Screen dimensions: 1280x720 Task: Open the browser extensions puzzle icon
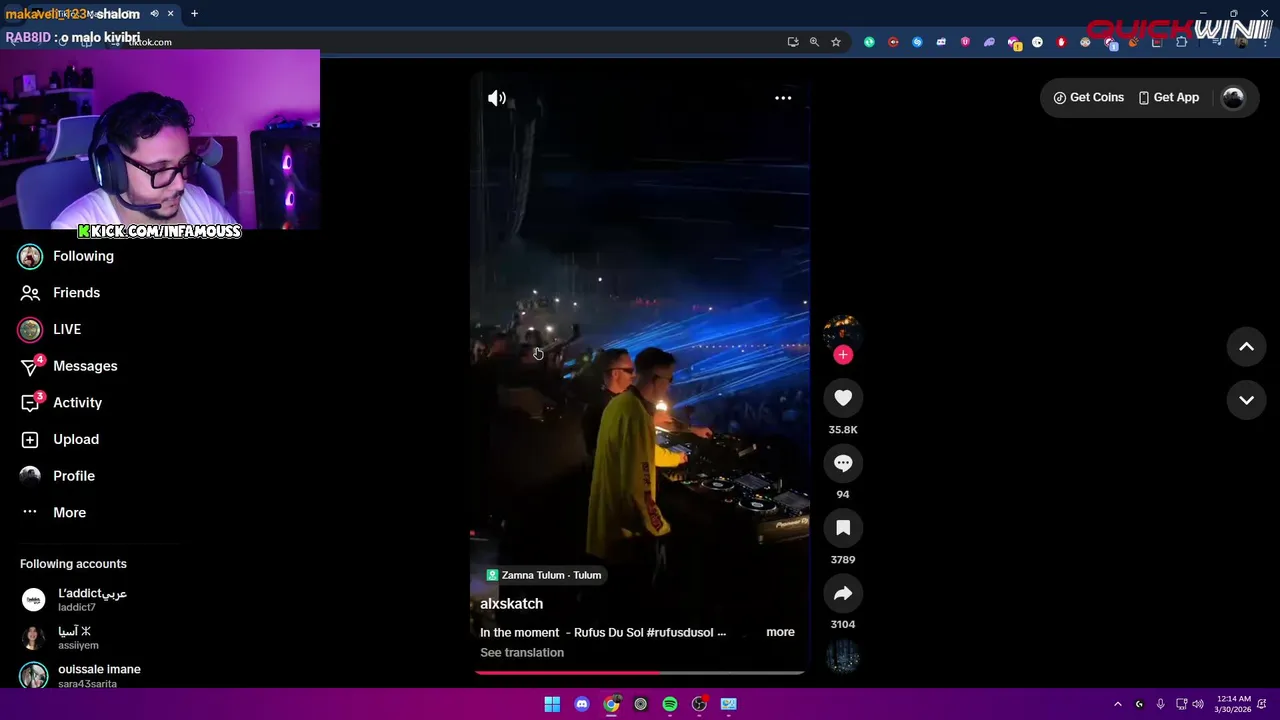[1181, 42]
